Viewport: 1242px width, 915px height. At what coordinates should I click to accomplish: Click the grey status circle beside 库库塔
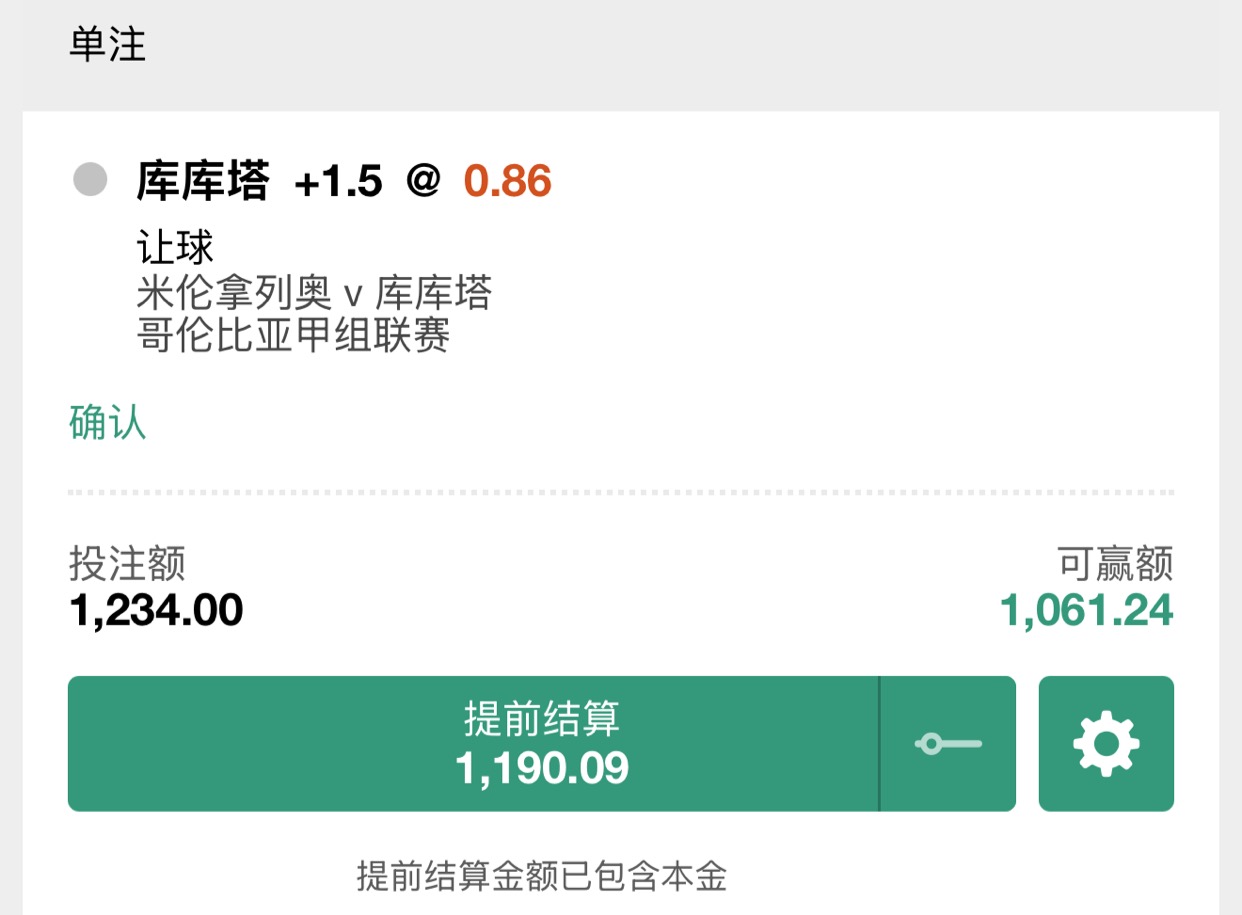coord(90,180)
